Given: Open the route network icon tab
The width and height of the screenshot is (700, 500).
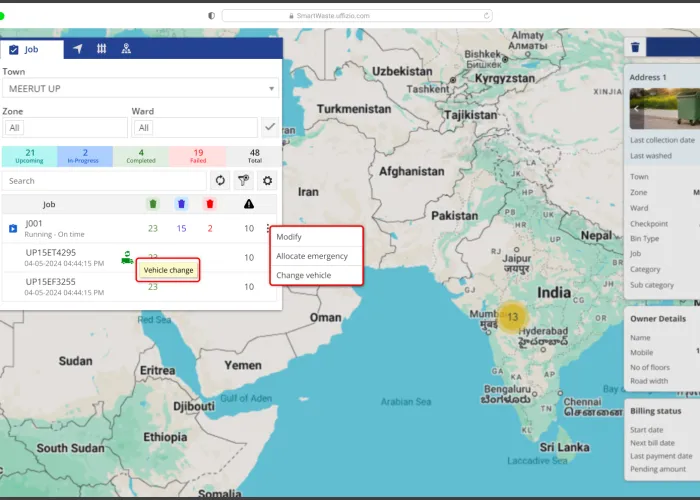Looking at the screenshot, I should [126, 49].
